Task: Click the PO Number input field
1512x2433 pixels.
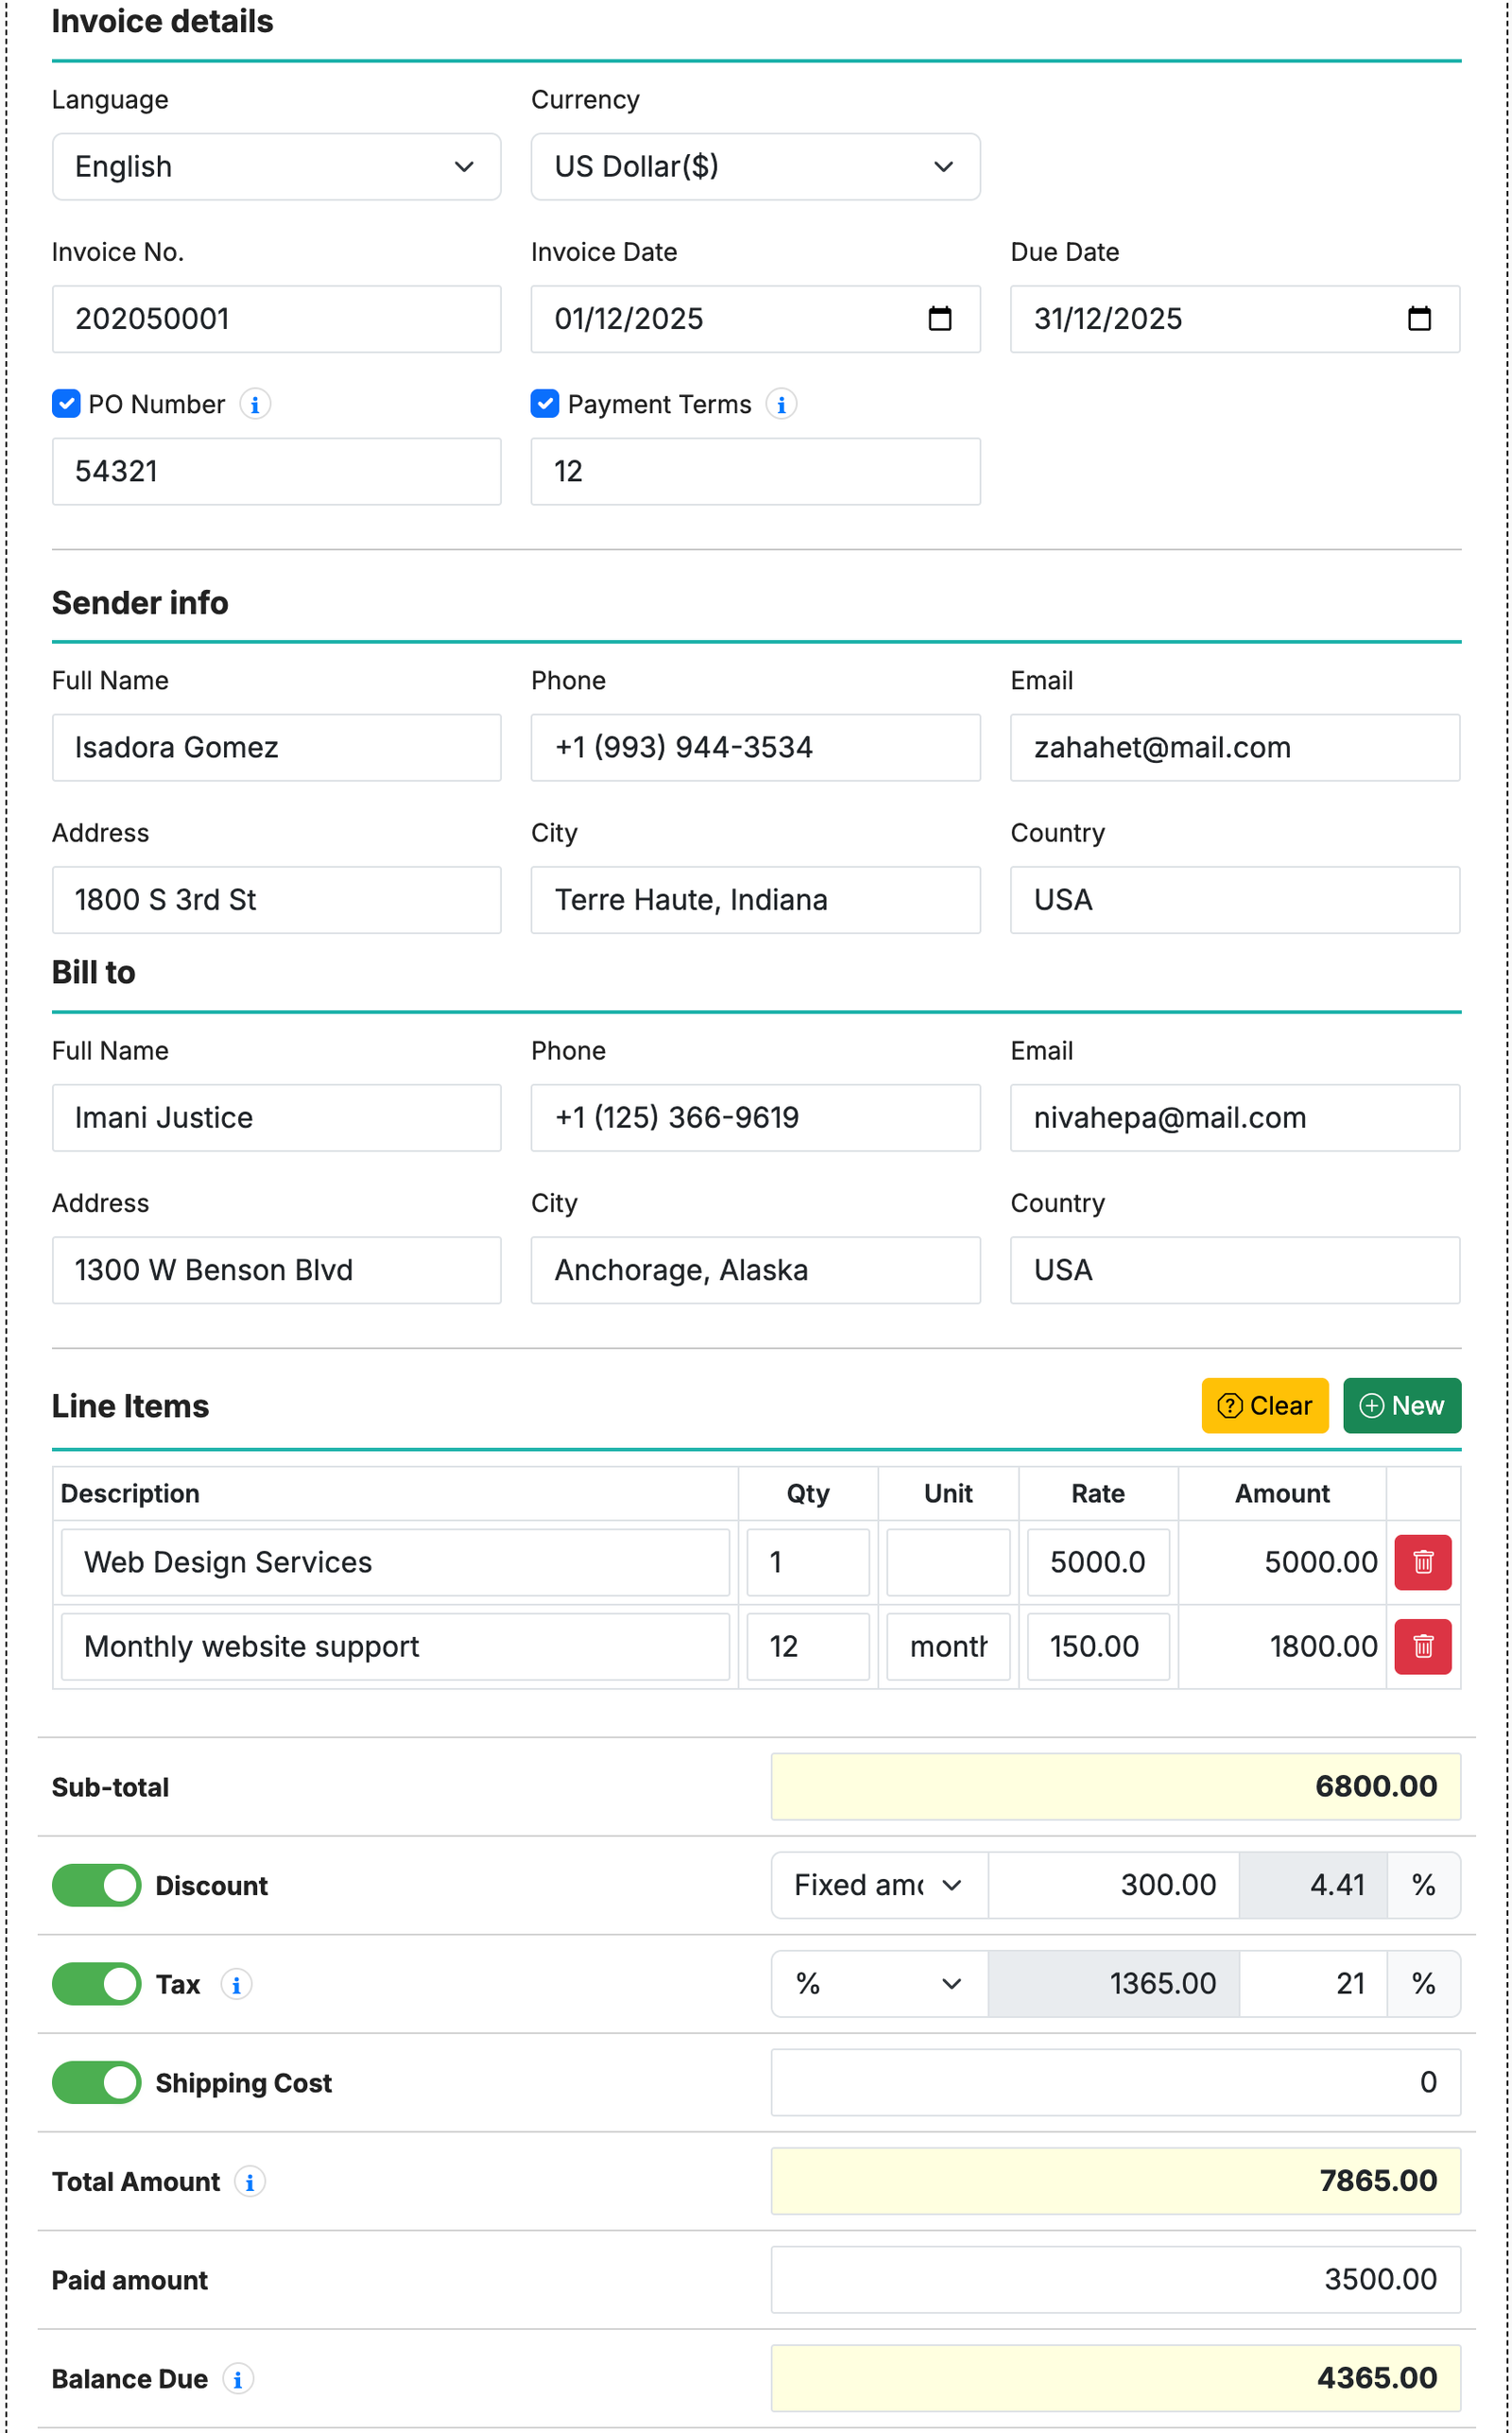Action: (277, 471)
